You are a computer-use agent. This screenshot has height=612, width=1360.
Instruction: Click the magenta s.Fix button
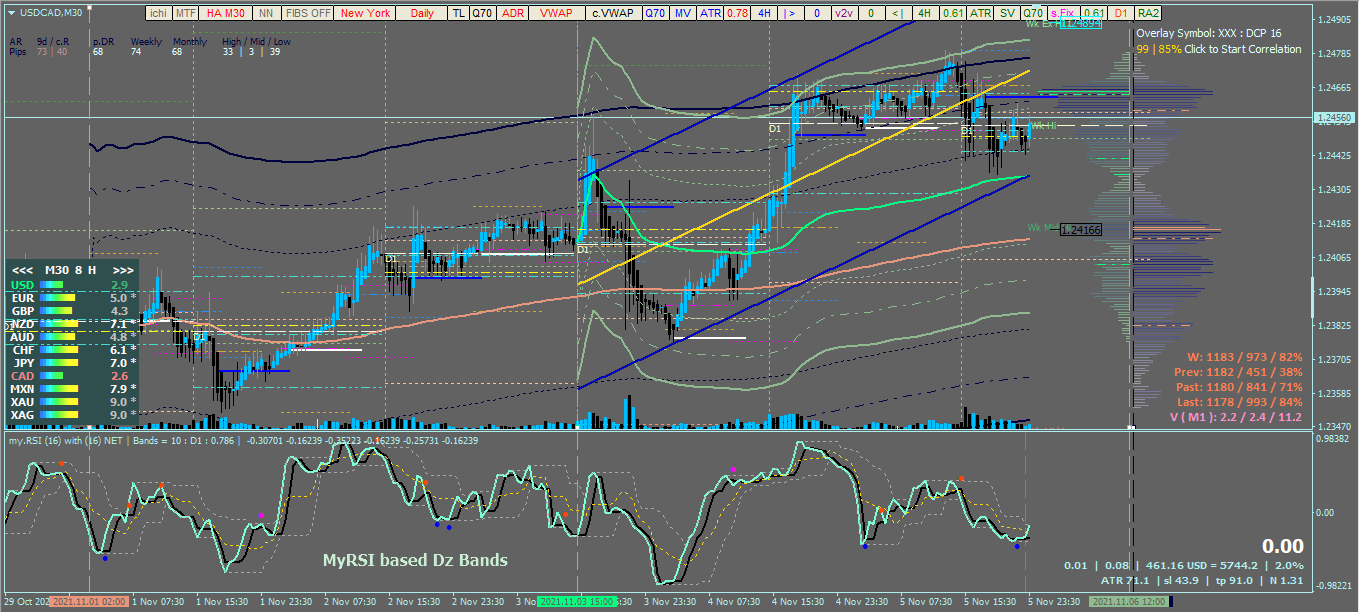1063,14
